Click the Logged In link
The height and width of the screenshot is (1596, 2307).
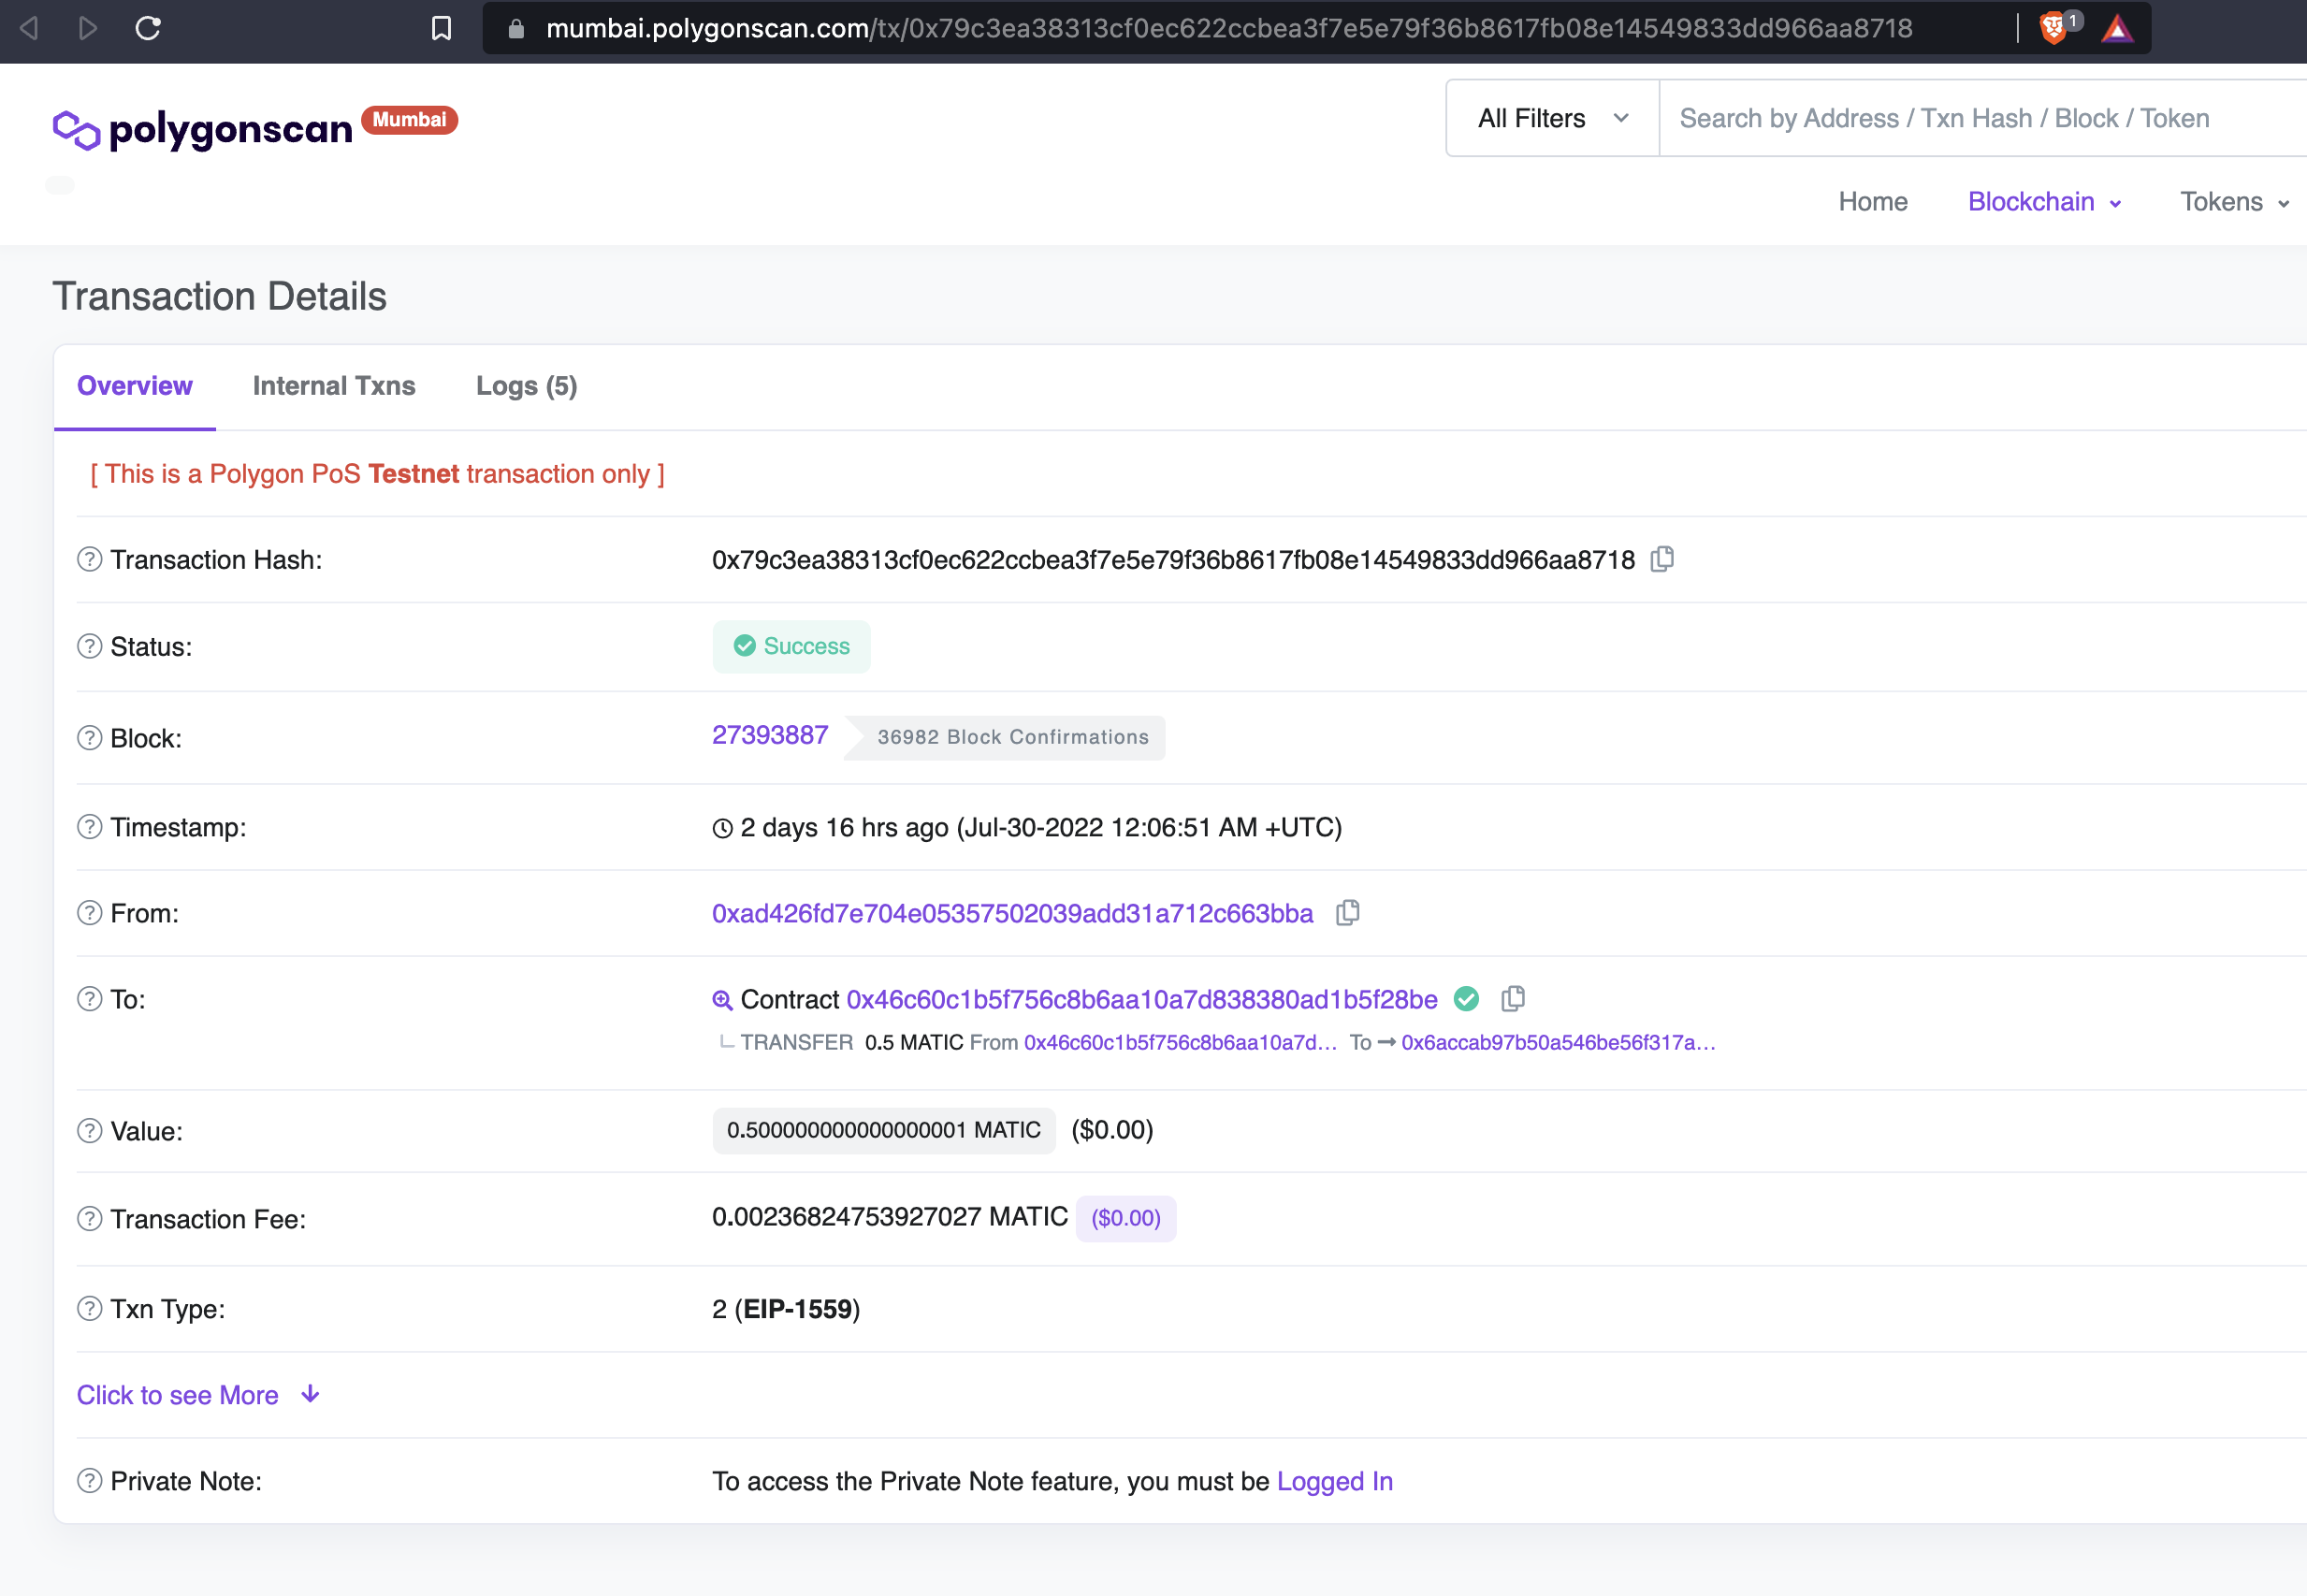(1334, 1481)
